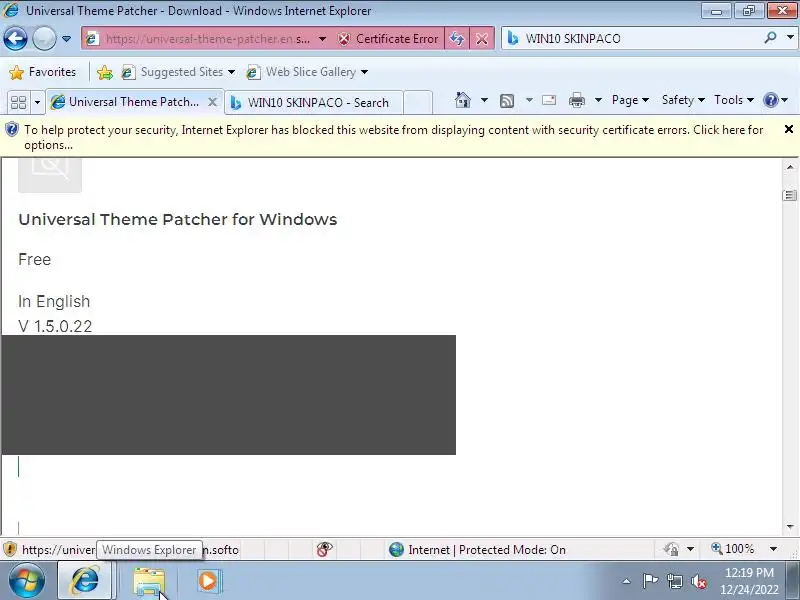Viewport: 800px width, 600px height.
Task: Stop loading with the red X icon
Action: pyautogui.click(x=482, y=39)
